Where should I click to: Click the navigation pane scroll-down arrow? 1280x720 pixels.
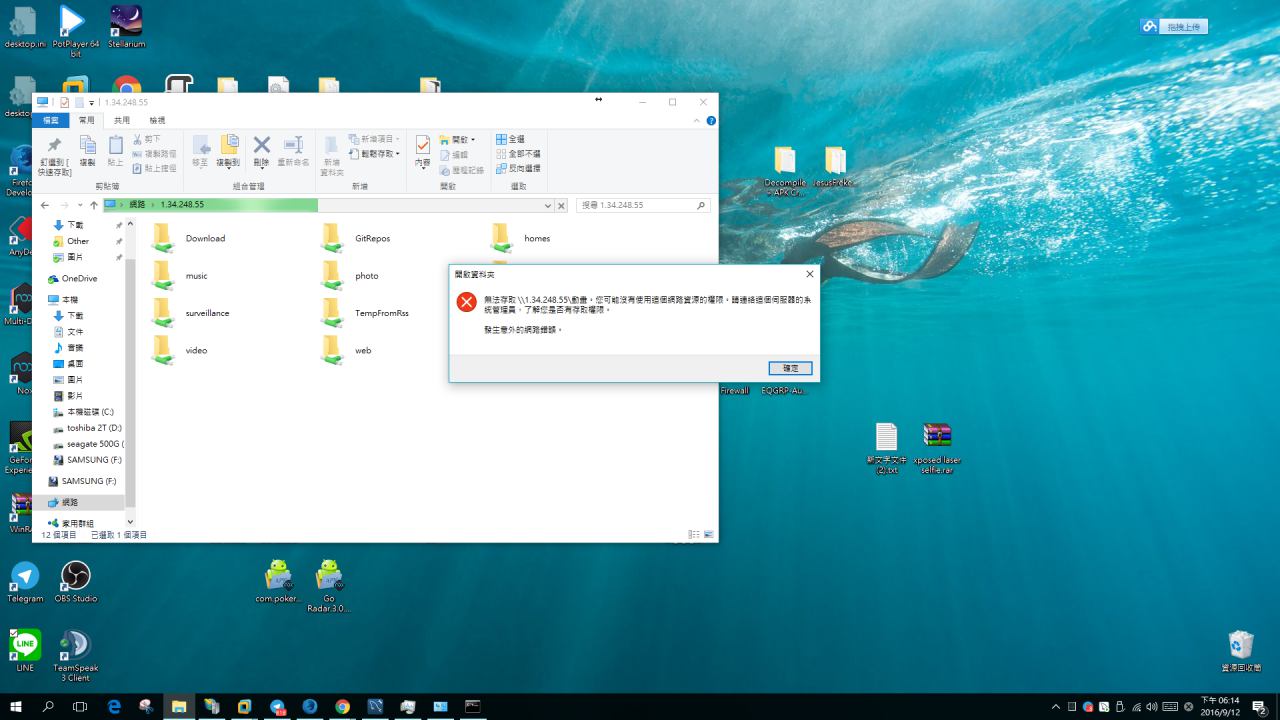click(130, 522)
